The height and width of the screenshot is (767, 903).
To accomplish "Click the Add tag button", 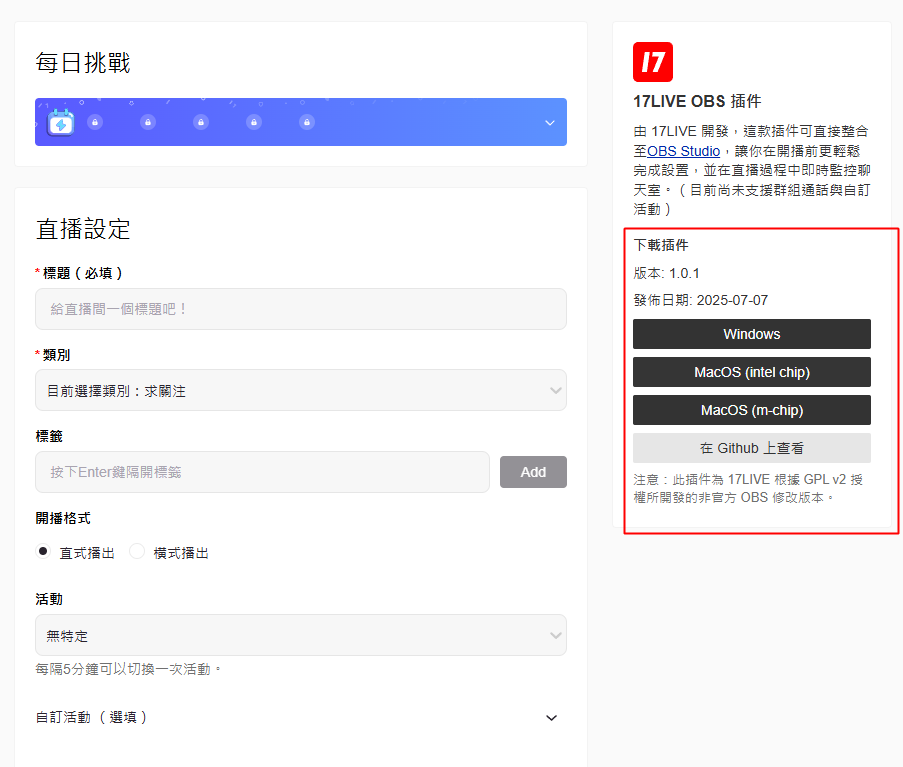I will (533, 472).
